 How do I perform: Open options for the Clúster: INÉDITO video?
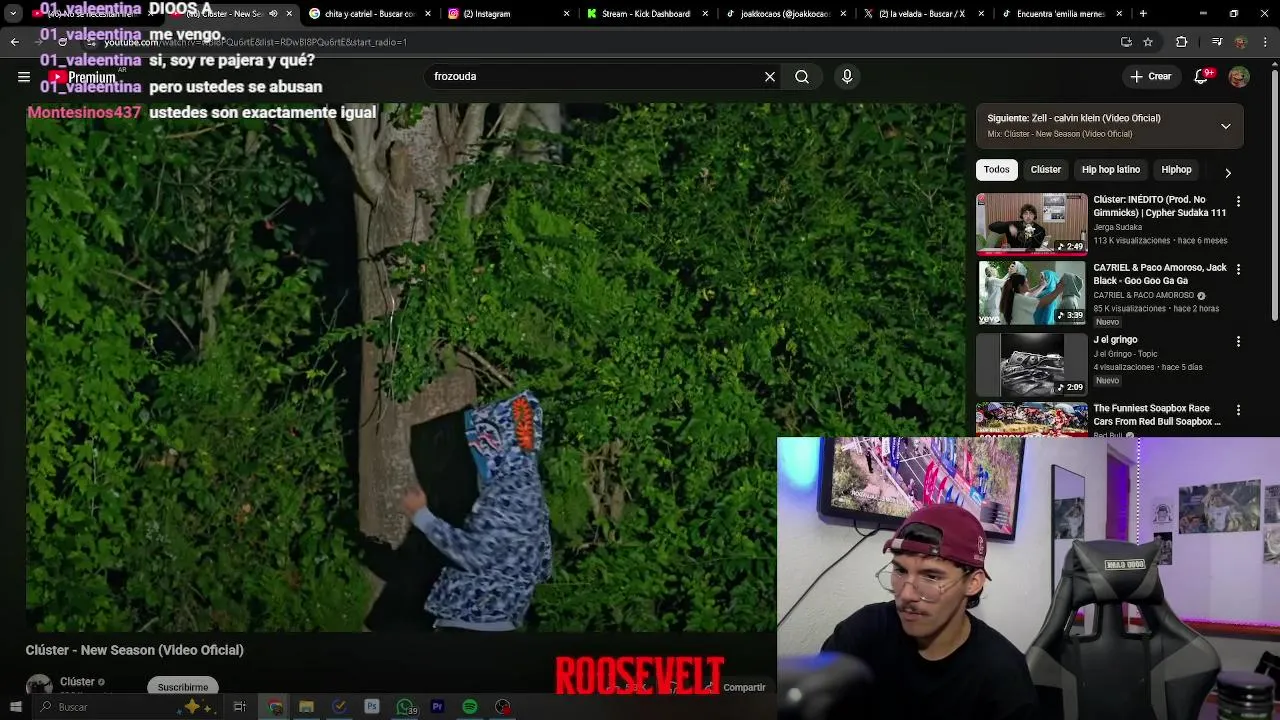click(x=1238, y=202)
